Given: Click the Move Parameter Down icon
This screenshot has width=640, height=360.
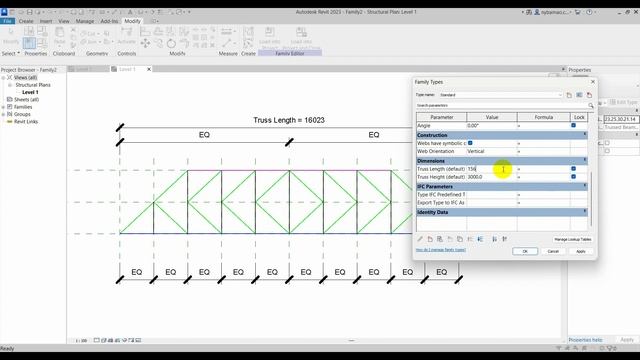Looking at the screenshot, I should [480, 239].
